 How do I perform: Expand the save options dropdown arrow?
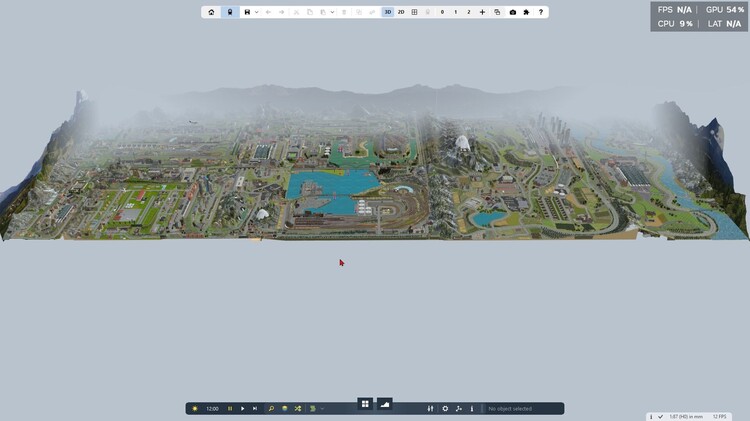pos(257,12)
